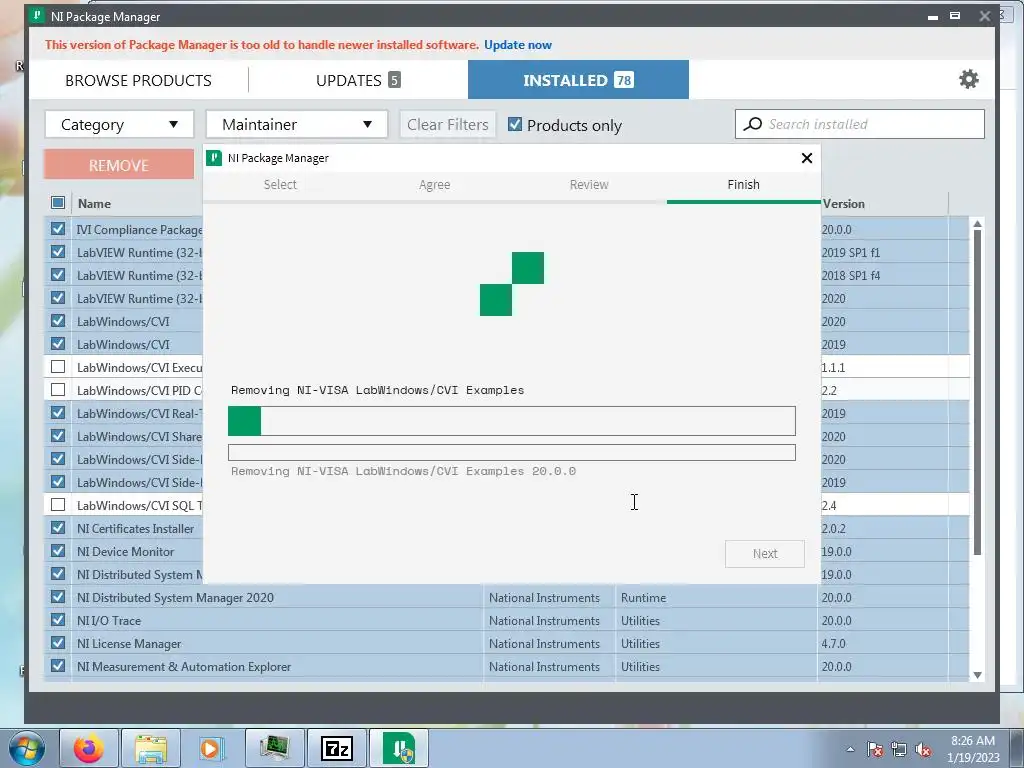
Task: Open the Category dropdown
Action: click(120, 124)
